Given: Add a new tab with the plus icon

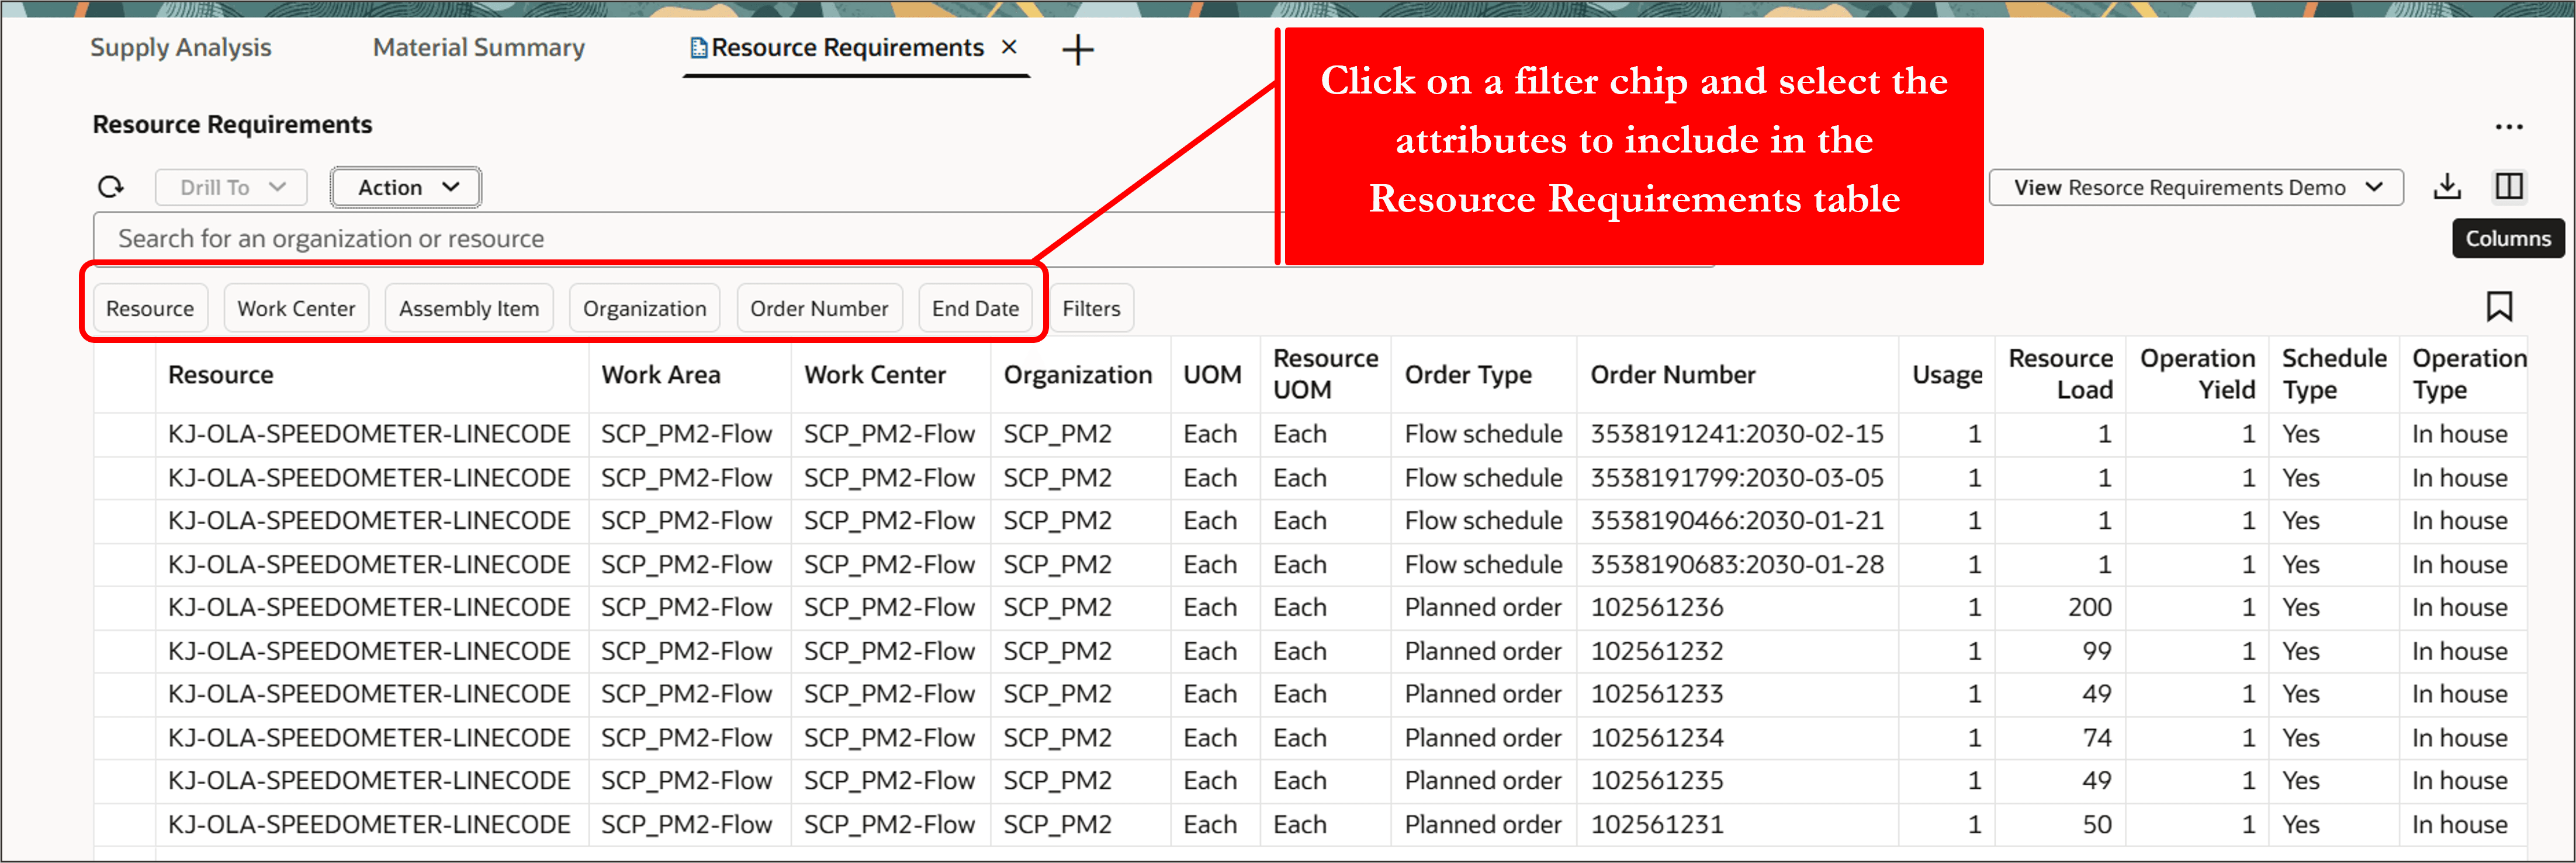Looking at the screenshot, I should (1078, 50).
